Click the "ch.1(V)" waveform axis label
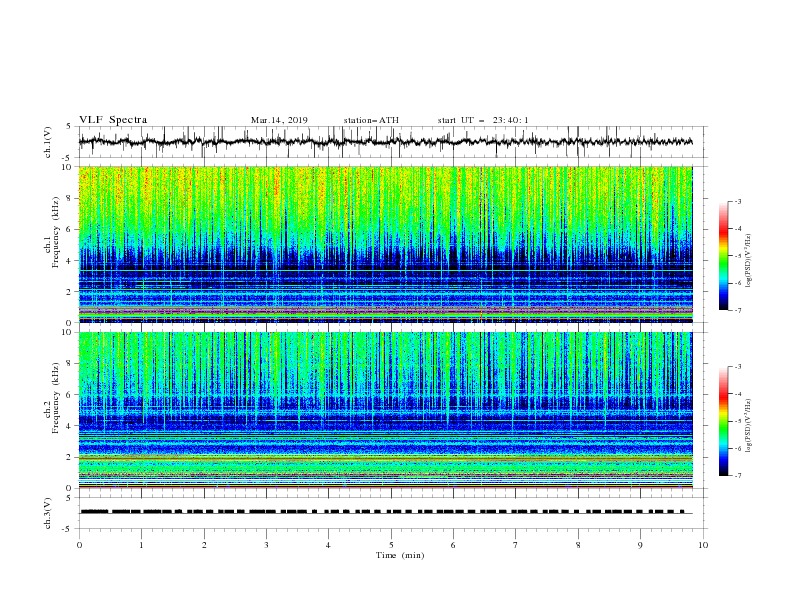792x612 pixels. (48, 142)
